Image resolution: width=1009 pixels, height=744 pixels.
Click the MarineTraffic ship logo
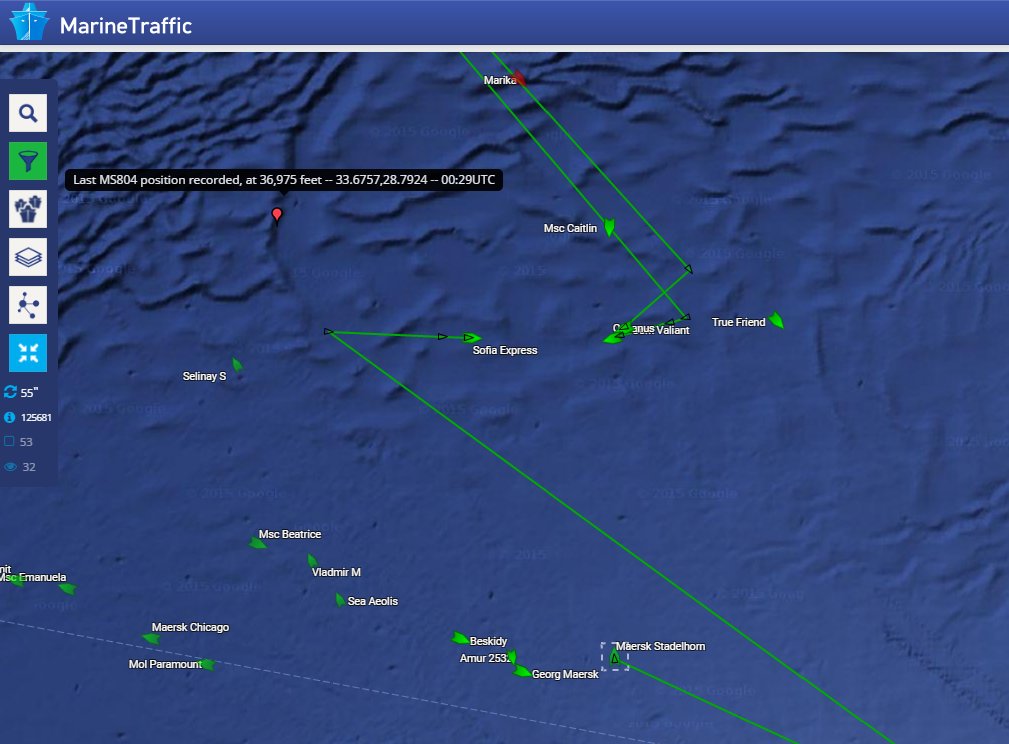point(29,21)
